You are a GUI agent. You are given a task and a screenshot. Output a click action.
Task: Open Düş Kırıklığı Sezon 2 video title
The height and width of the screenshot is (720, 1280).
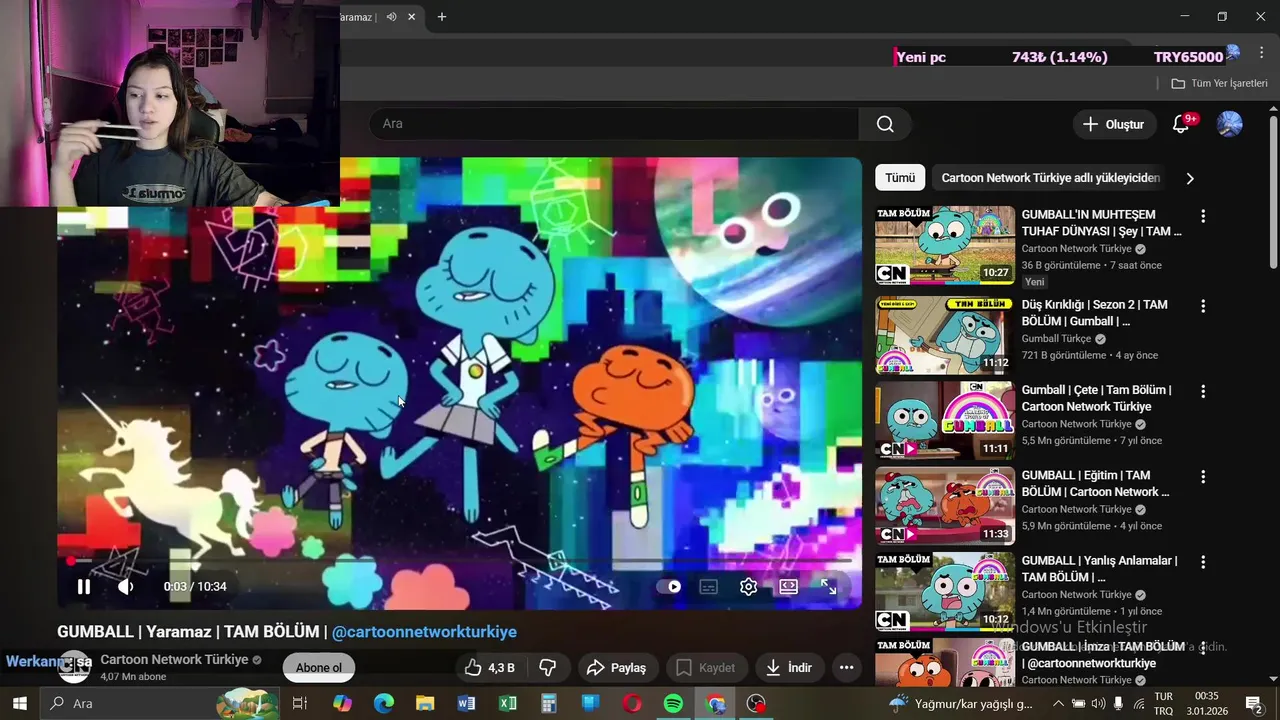tap(1094, 313)
